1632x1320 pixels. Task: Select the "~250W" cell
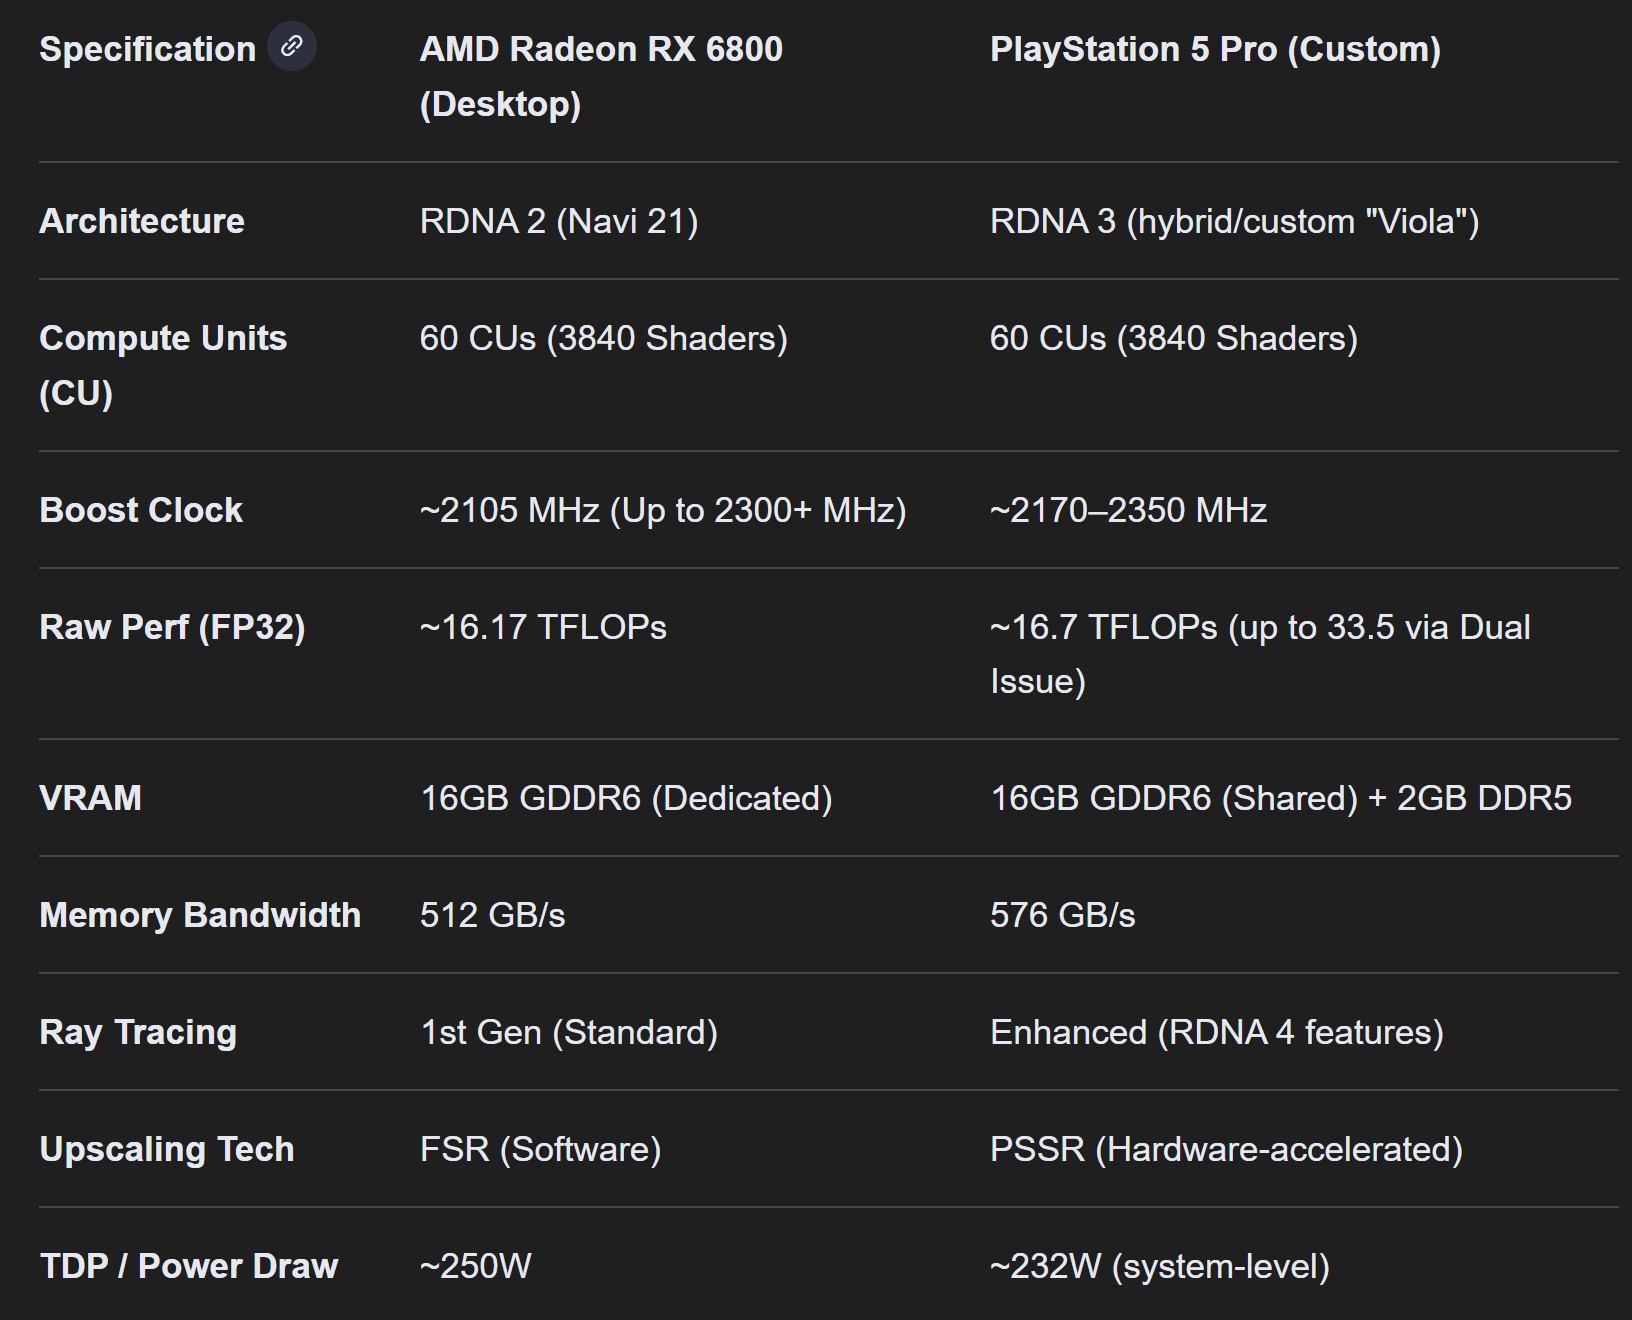[x=476, y=1266]
